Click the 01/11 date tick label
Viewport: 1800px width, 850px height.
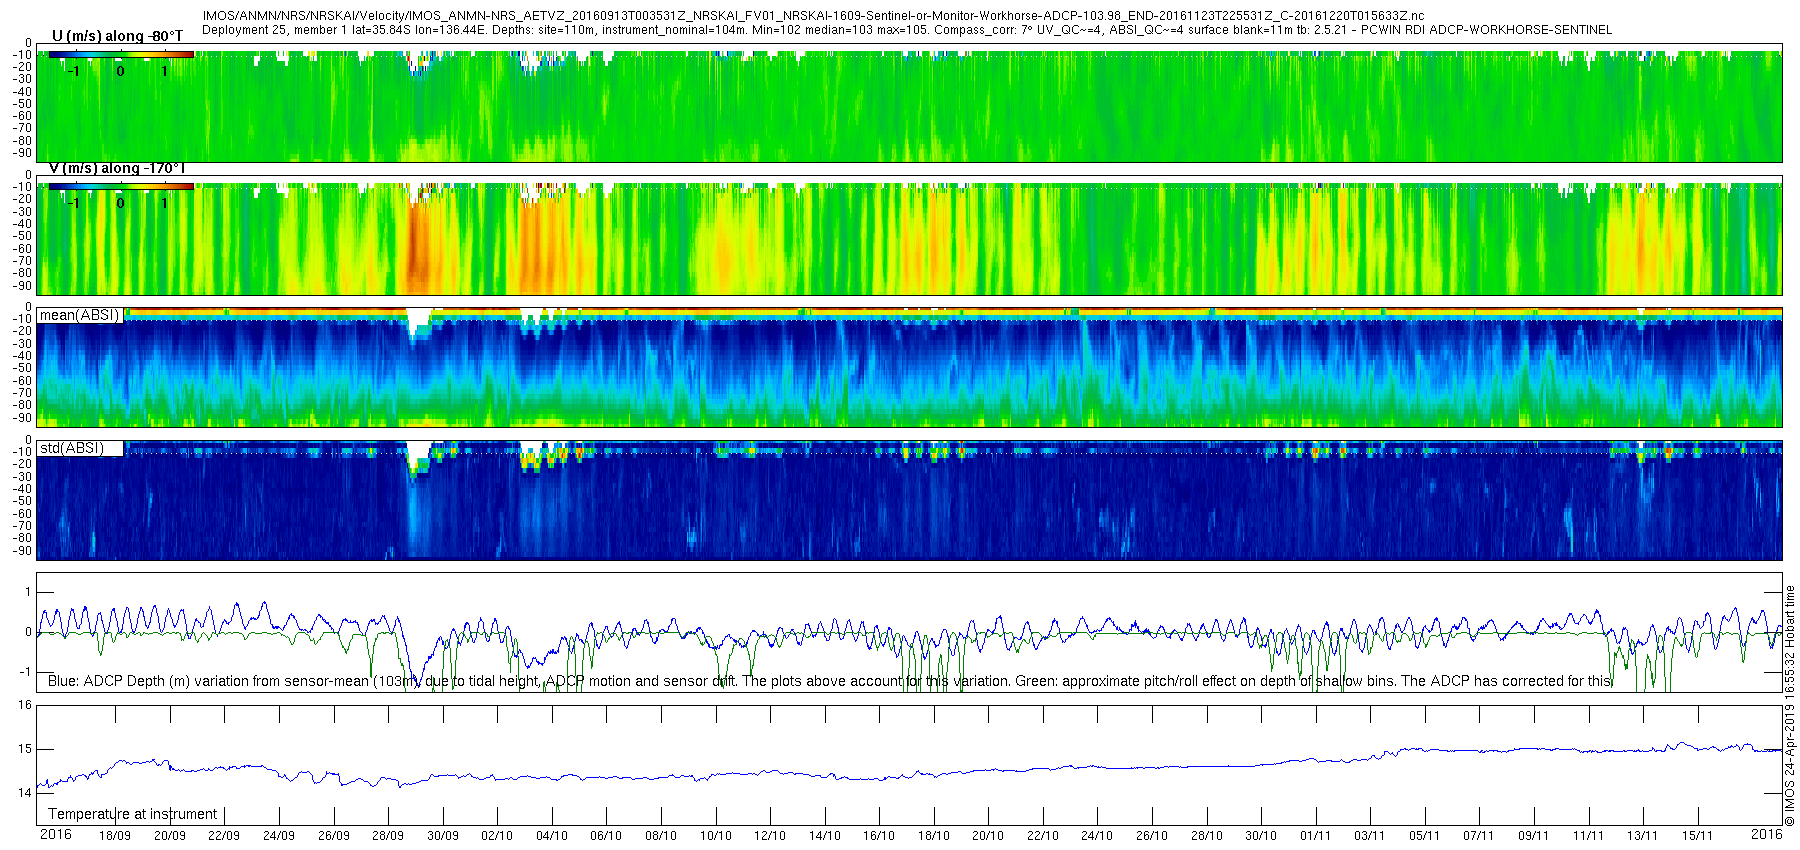click(x=1316, y=836)
